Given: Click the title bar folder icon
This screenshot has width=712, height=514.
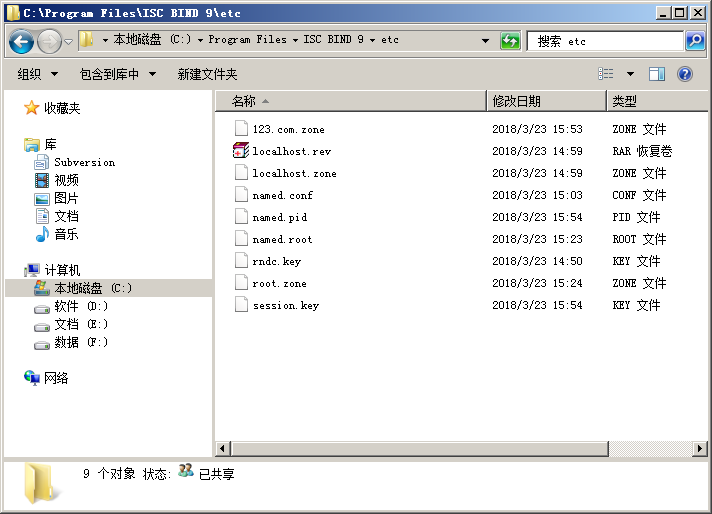Looking at the screenshot, I should pos(13,12).
